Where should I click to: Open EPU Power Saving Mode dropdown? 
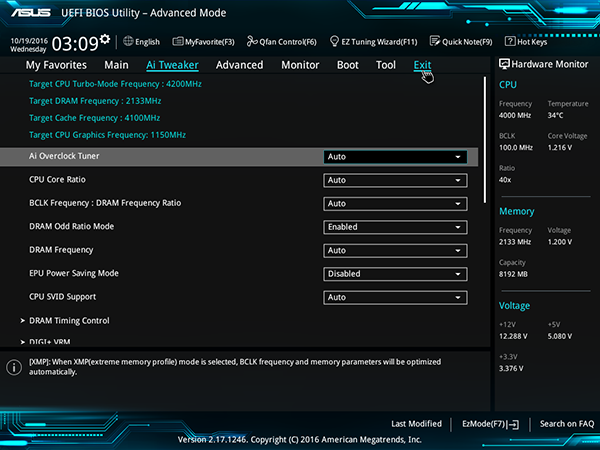[395, 274]
